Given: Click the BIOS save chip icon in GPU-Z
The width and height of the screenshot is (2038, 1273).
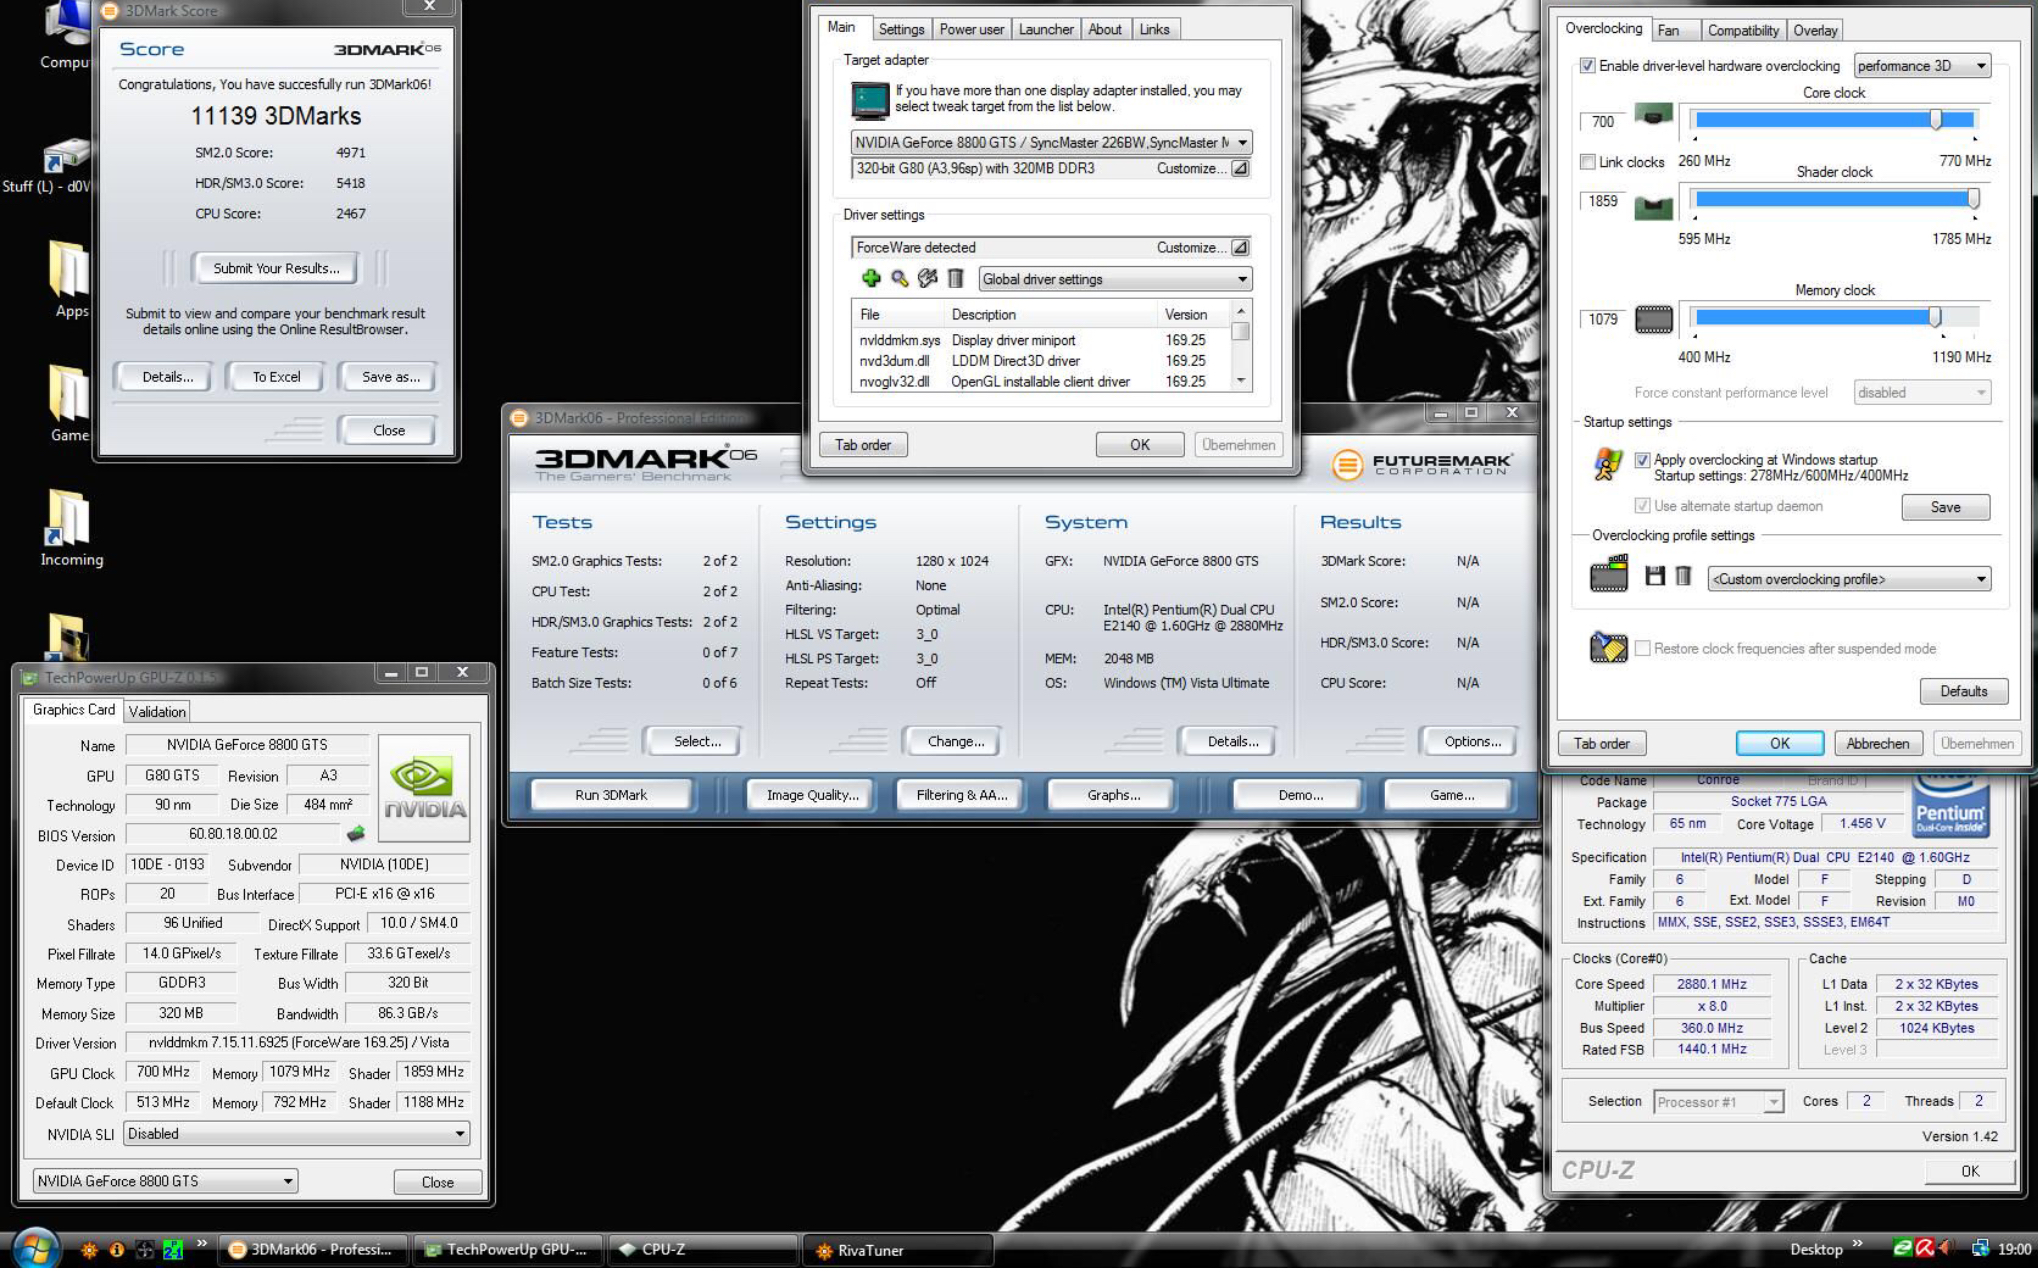Looking at the screenshot, I should [x=355, y=833].
